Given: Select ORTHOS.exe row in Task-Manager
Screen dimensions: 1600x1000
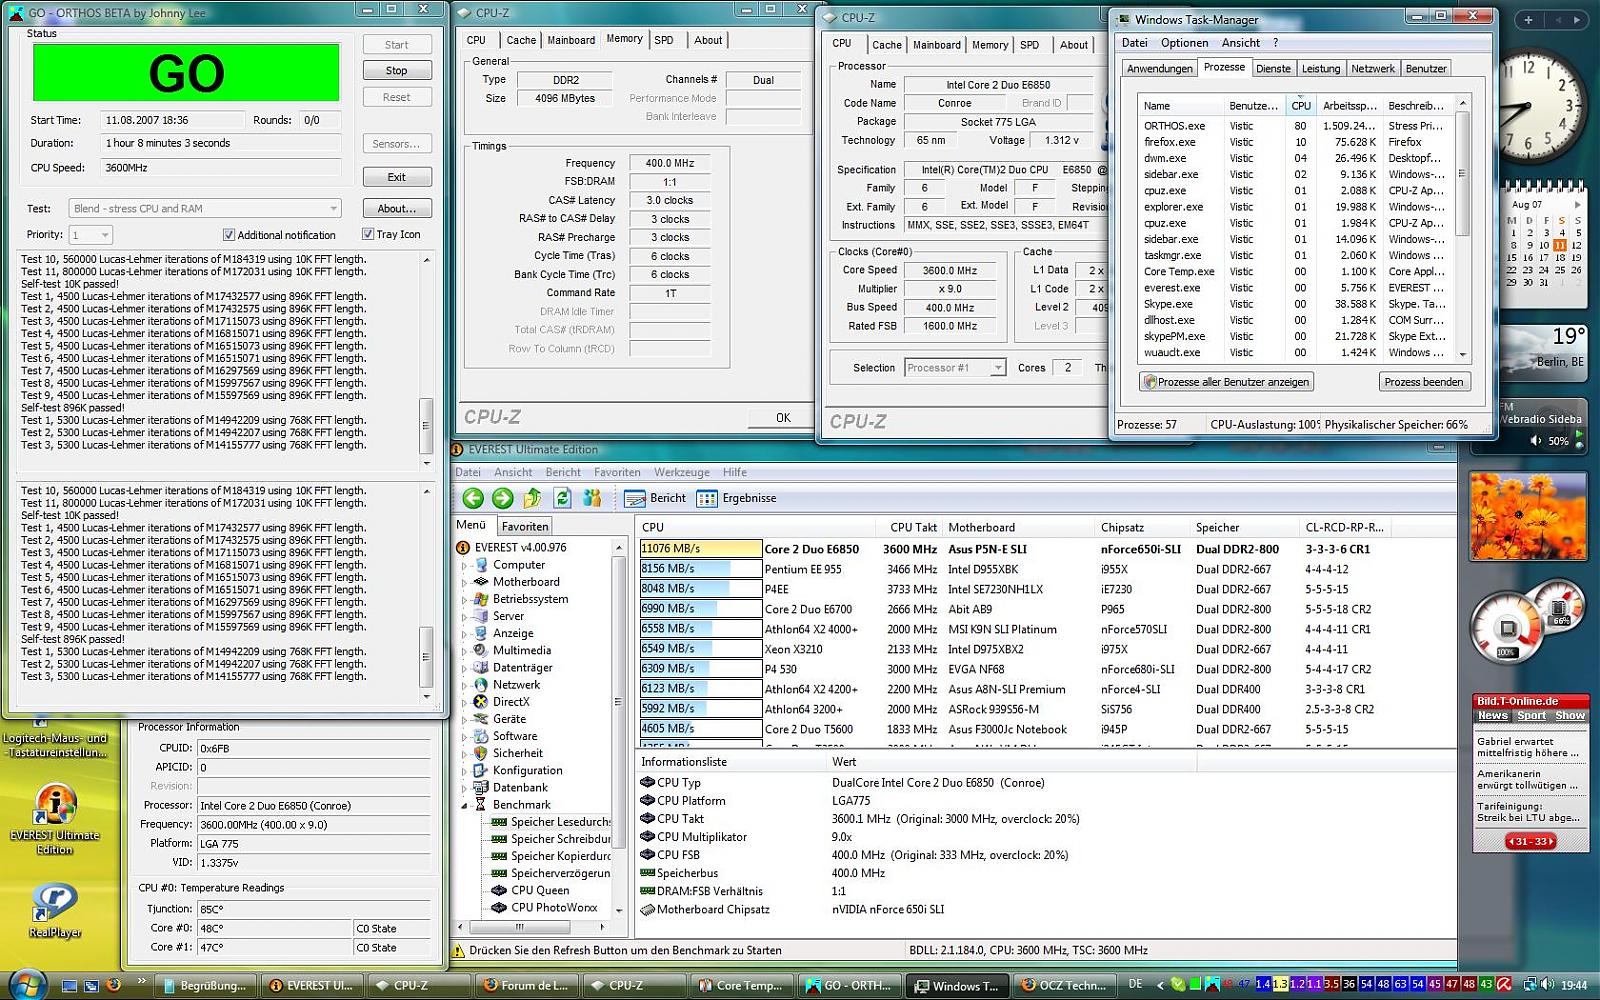Looking at the screenshot, I should pyautogui.click(x=1298, y=126).
